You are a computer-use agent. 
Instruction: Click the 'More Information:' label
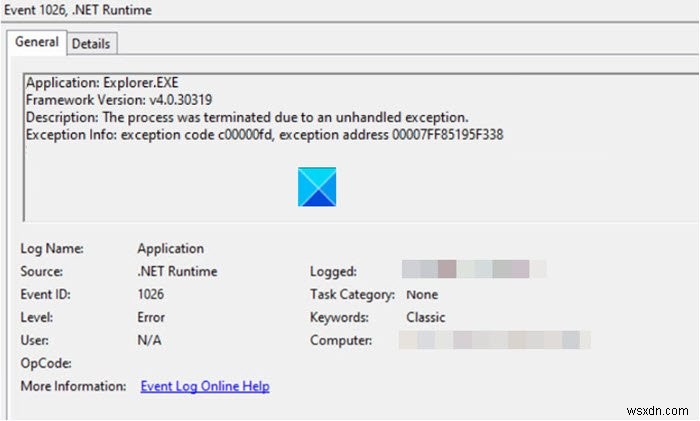pos(73,386)
